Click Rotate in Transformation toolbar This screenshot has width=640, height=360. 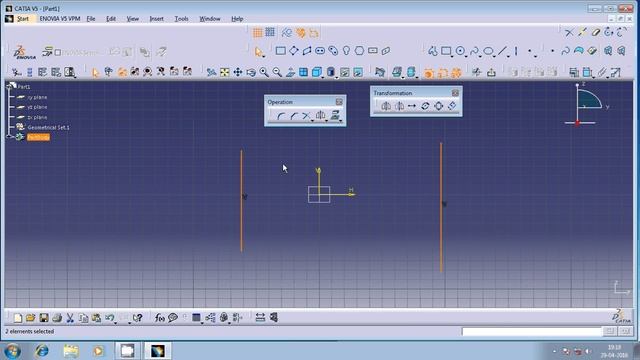point(425,106)
